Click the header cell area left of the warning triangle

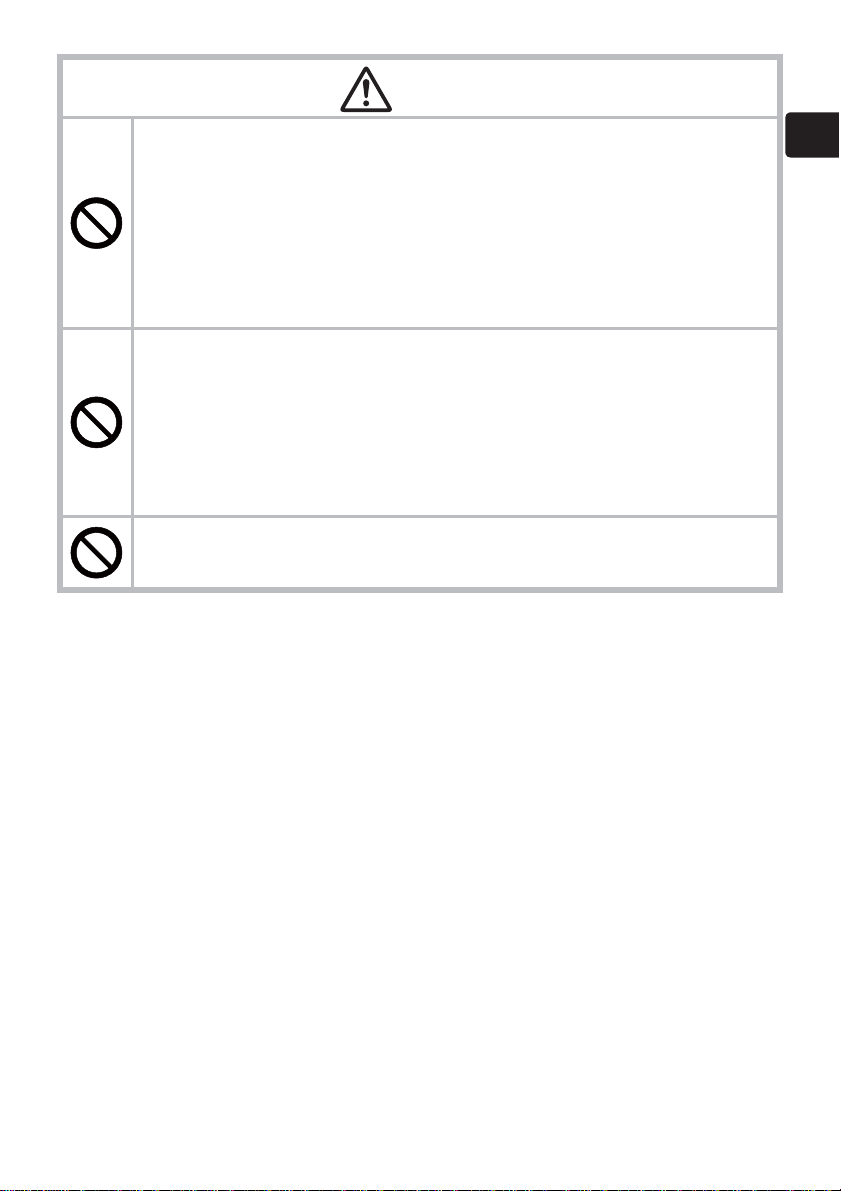pos(201,87)
